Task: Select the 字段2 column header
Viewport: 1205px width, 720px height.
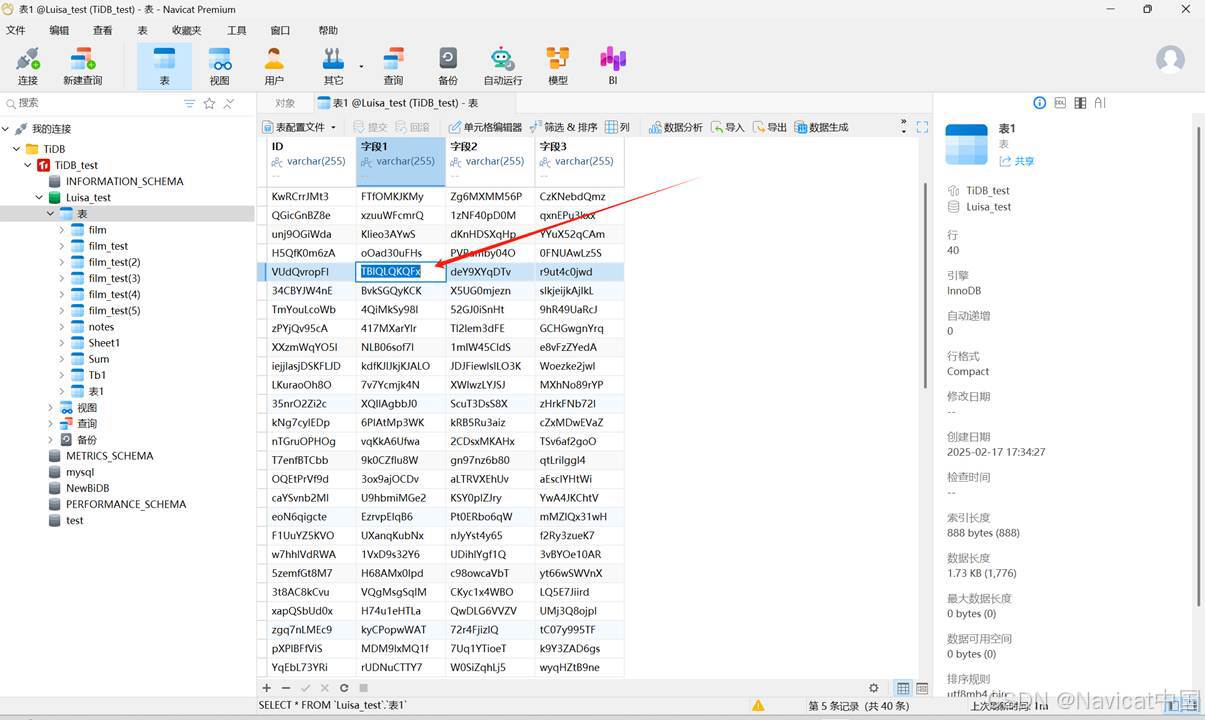Action: pyautogui.click(x=490, y=162)
